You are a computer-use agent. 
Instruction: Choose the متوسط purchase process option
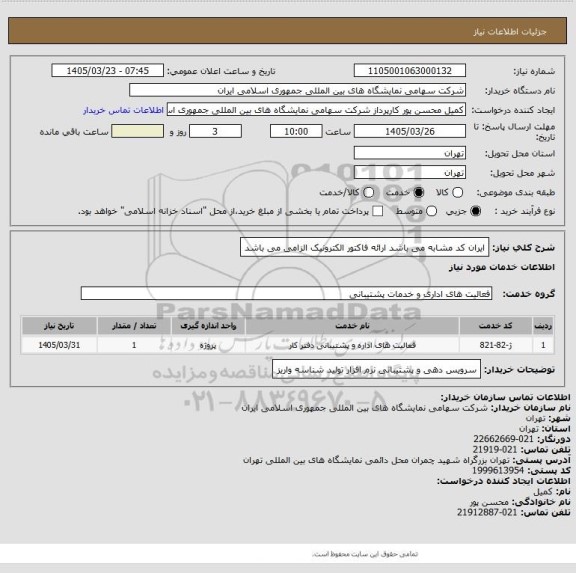[x=432, y=211]
